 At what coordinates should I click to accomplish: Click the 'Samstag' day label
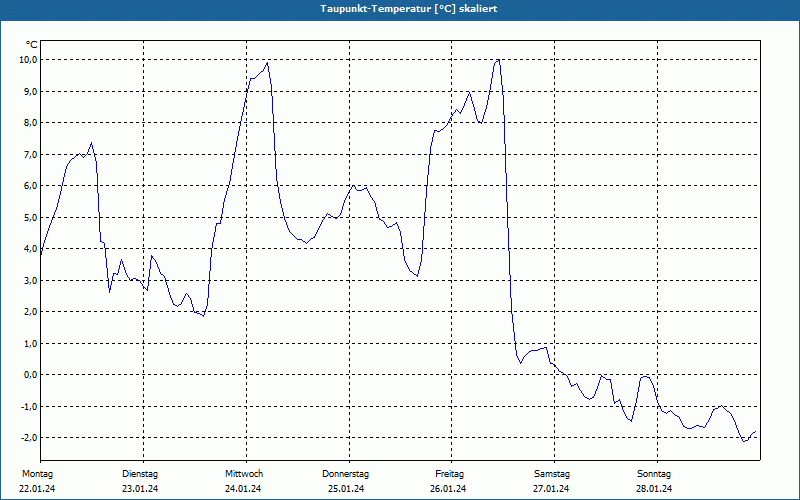tap(552, 474)
